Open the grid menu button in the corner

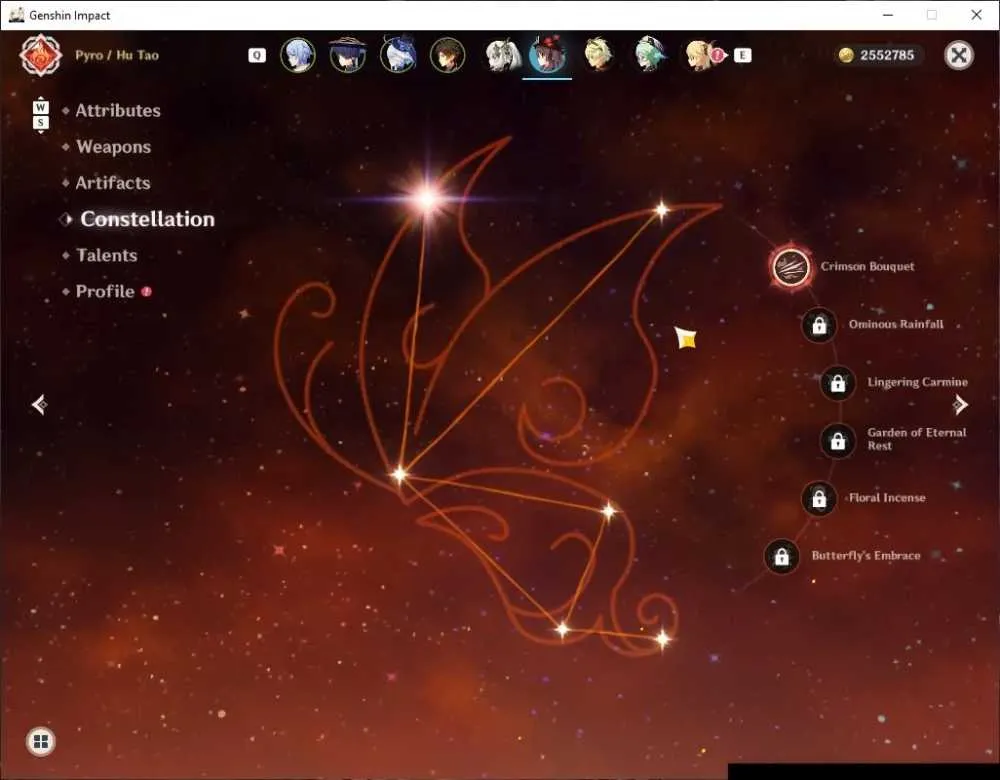[x=41, y=741]
